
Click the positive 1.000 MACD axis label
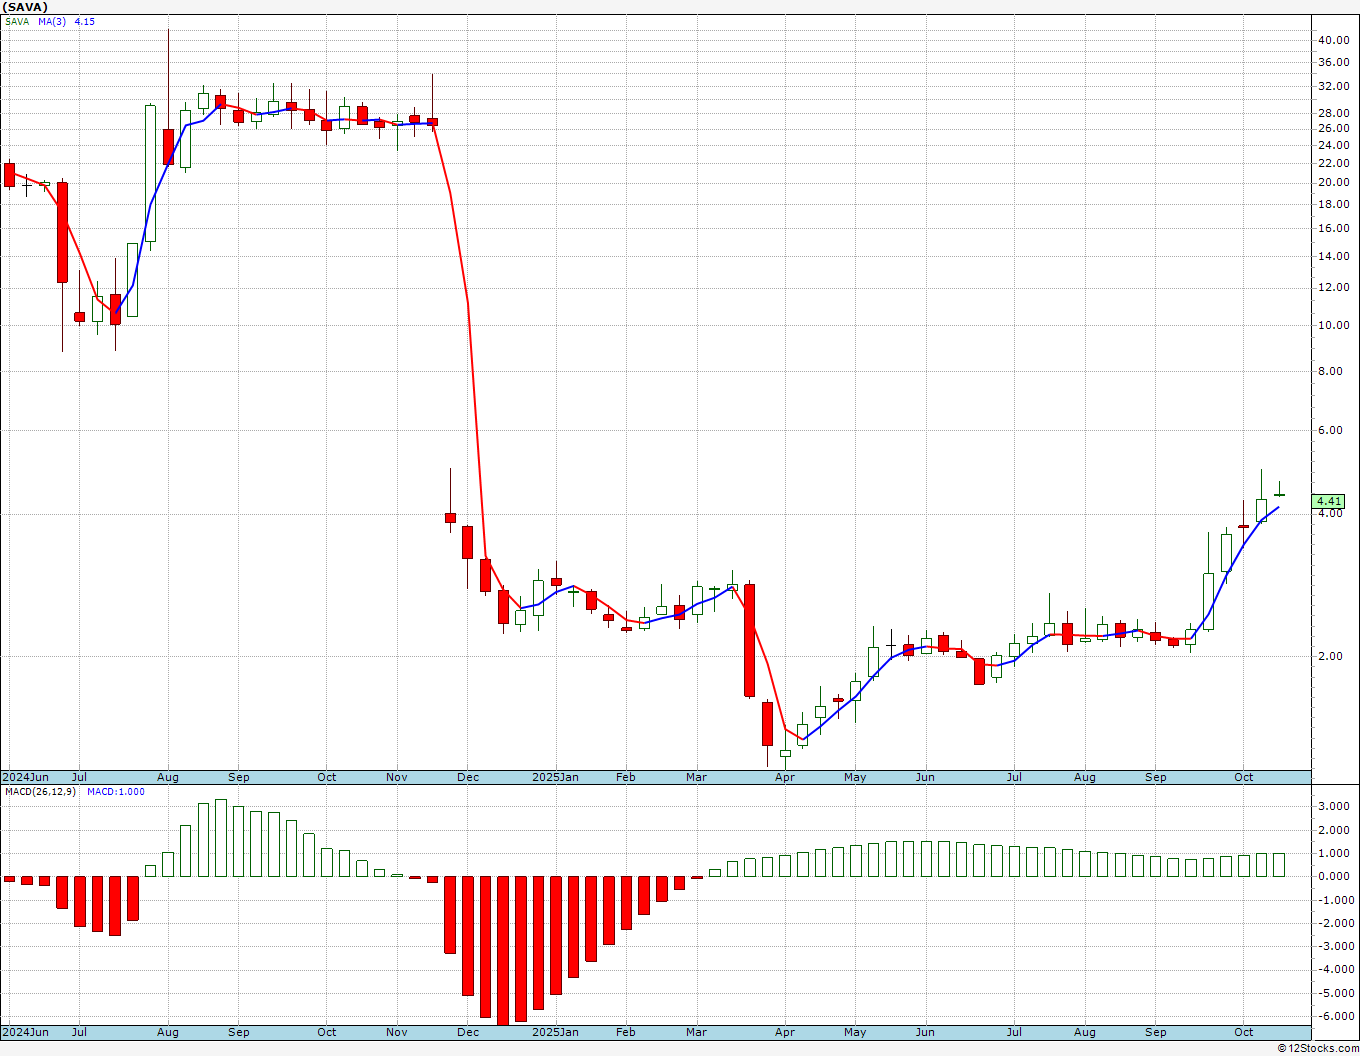click(1336, 854)
